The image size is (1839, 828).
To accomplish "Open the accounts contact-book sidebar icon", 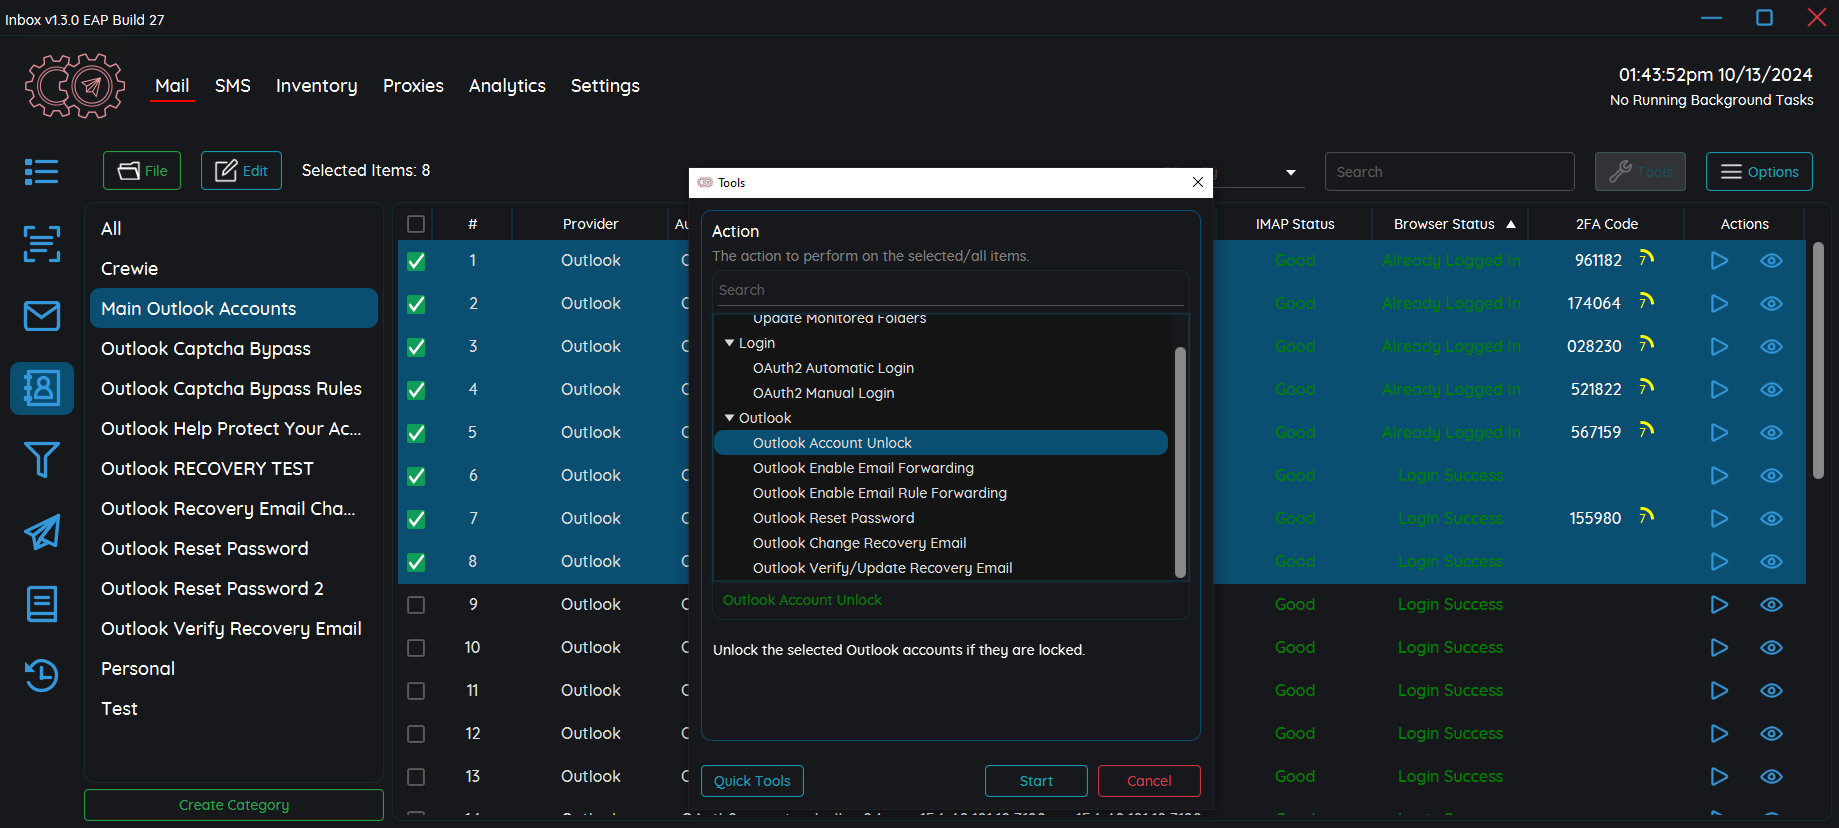I will 41,388.
